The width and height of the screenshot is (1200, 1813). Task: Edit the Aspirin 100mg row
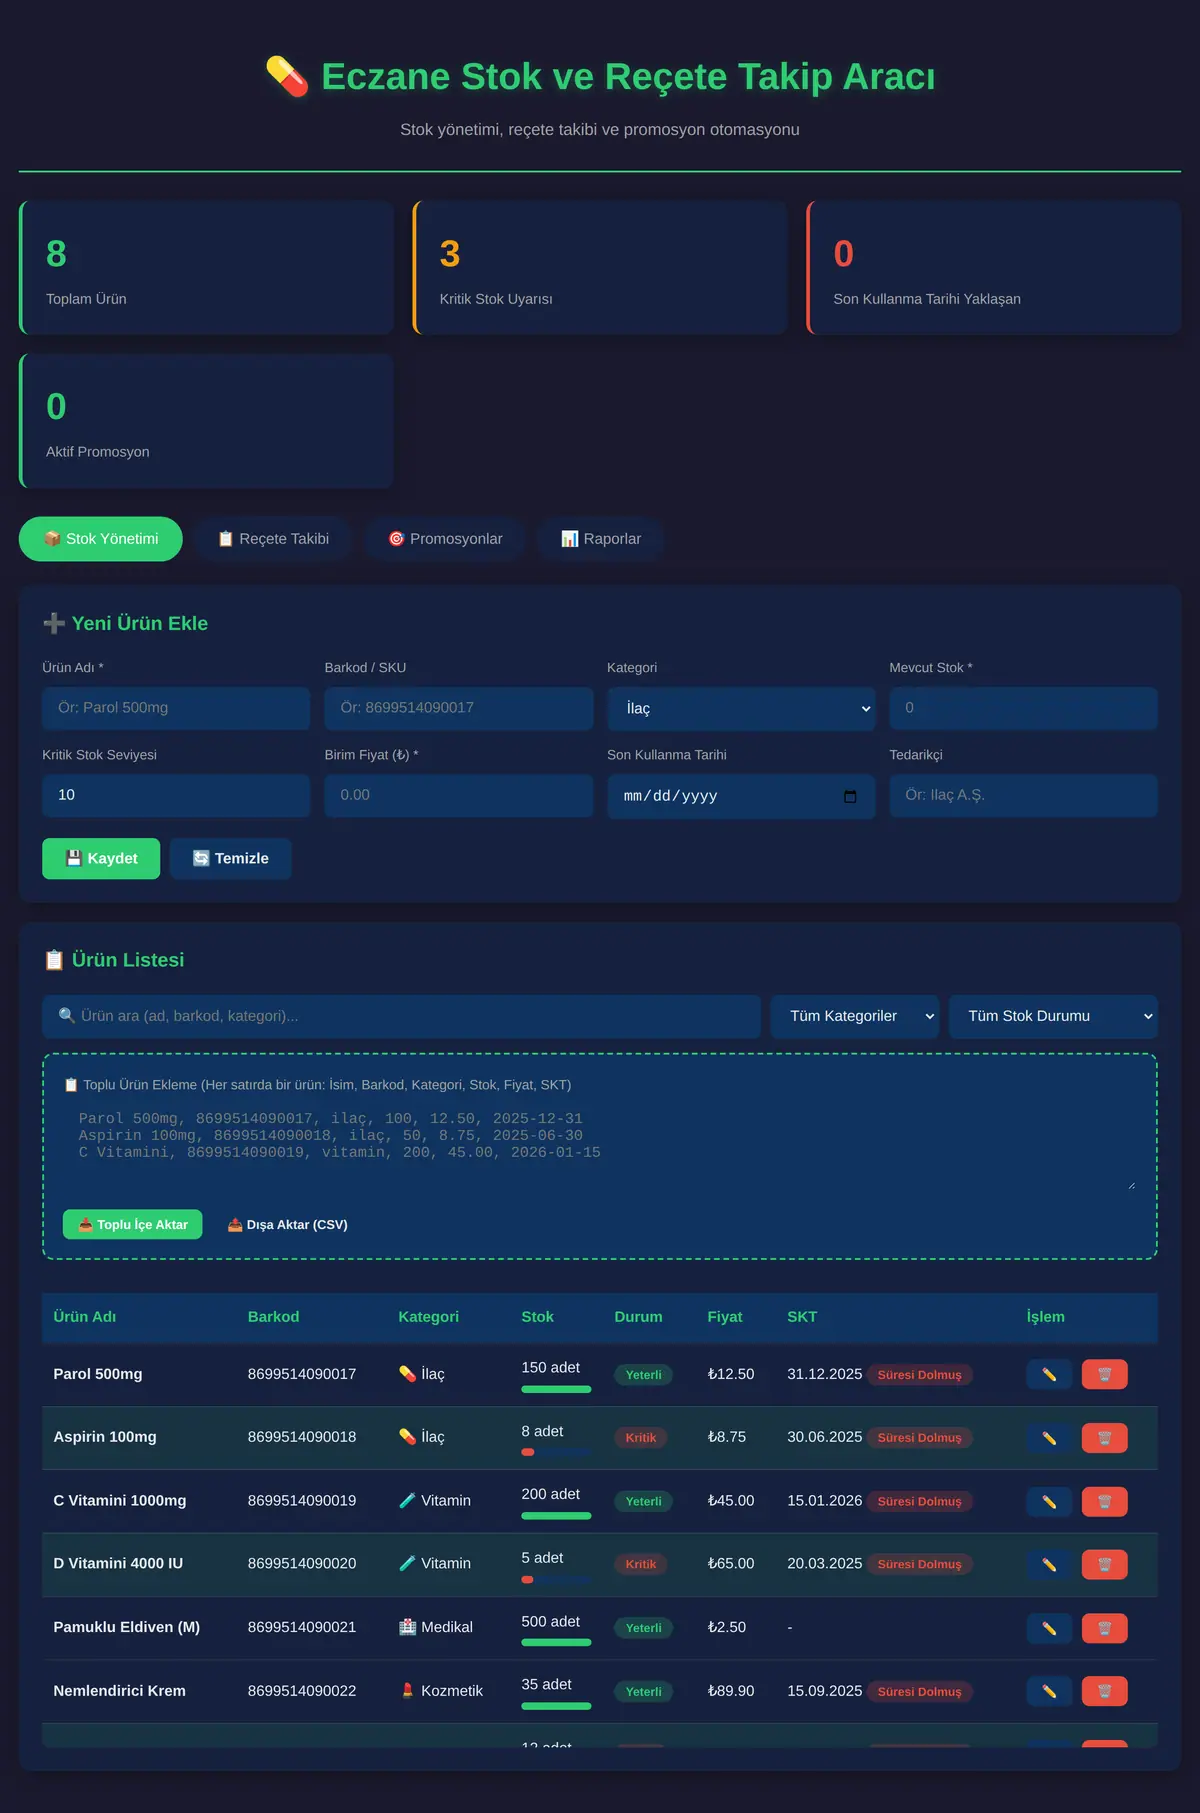[1049, 1438]
